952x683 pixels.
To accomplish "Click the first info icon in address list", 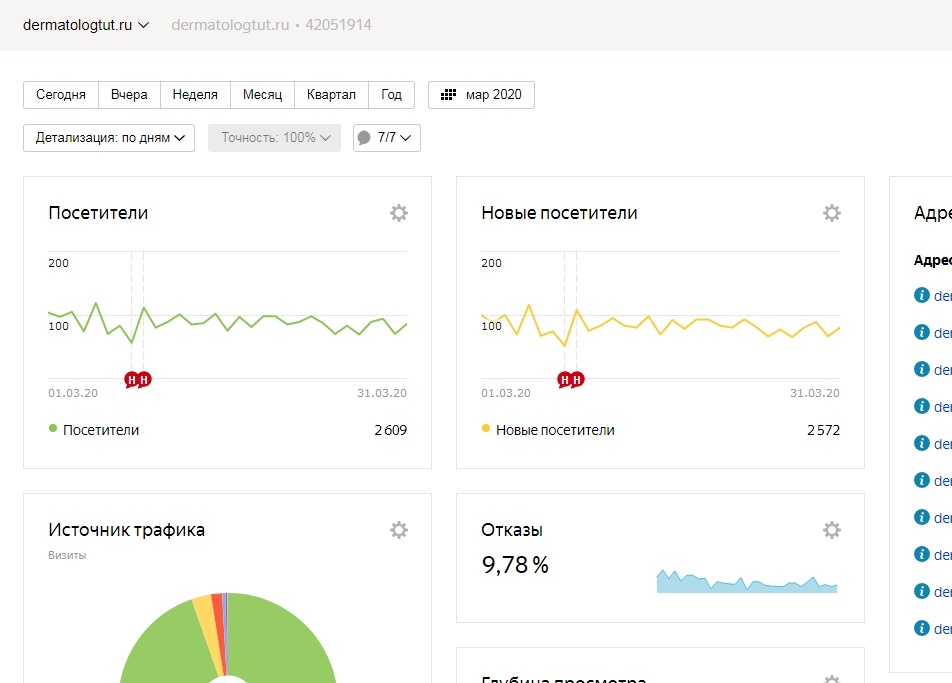I will 922,295.
